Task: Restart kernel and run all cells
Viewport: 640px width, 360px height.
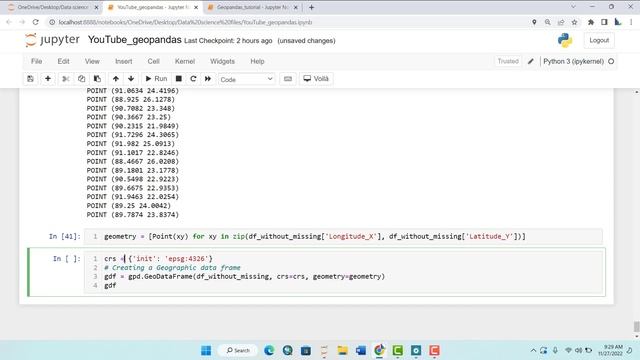Action: tap(208, 79)
